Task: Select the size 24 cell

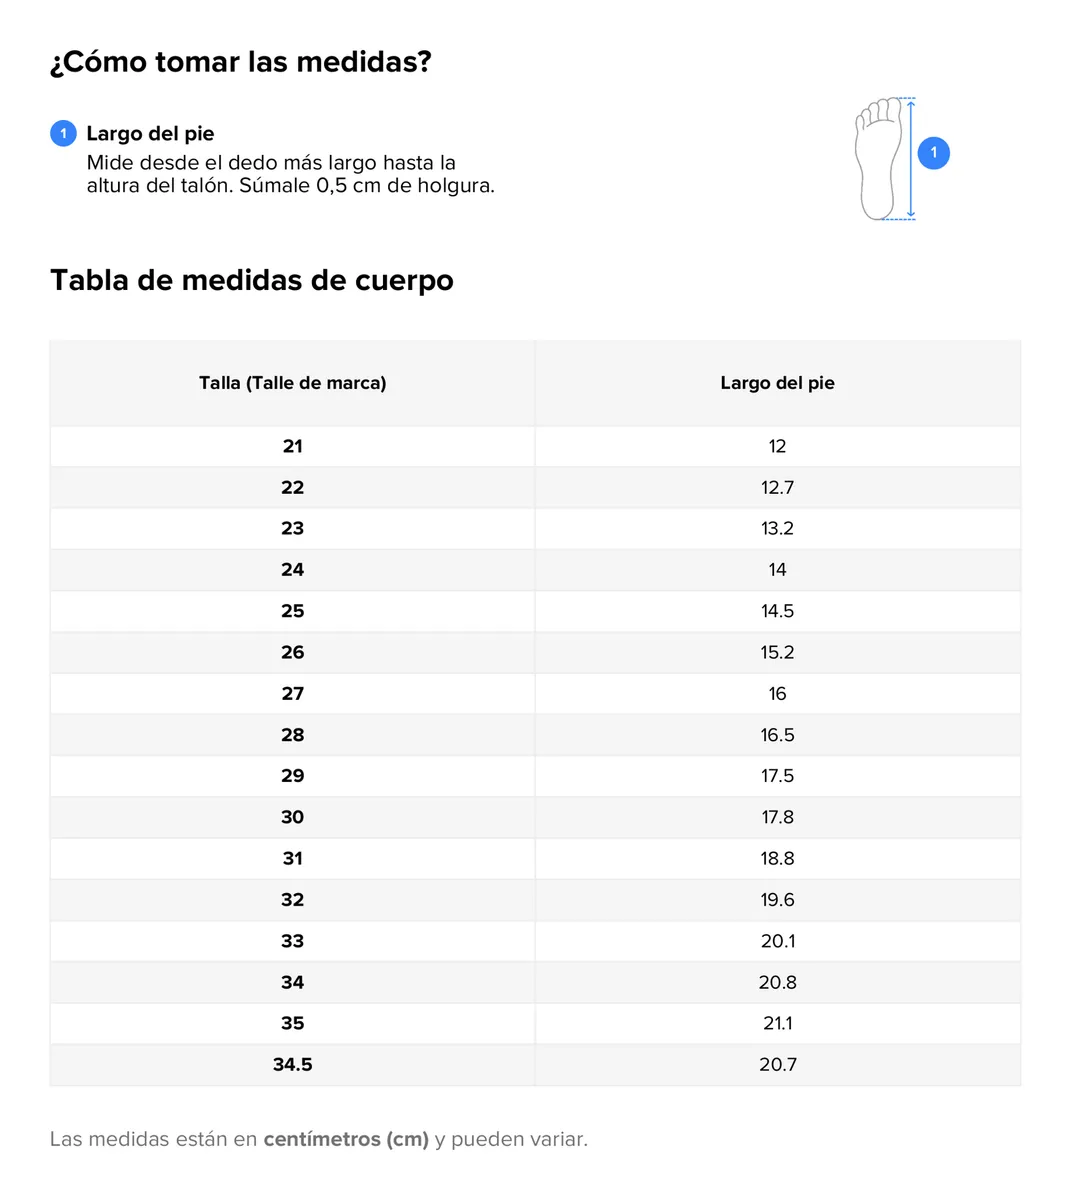Action: click(293, 570)
